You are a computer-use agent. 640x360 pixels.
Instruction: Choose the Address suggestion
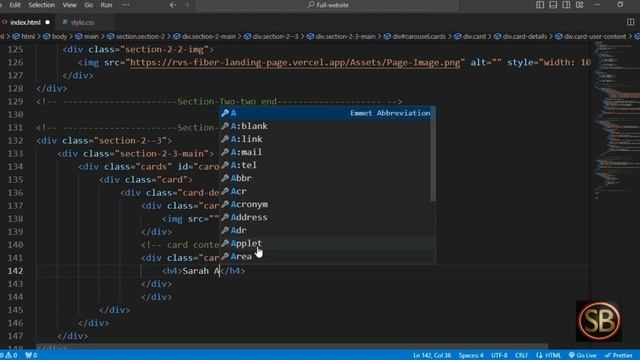coord(326,218)
